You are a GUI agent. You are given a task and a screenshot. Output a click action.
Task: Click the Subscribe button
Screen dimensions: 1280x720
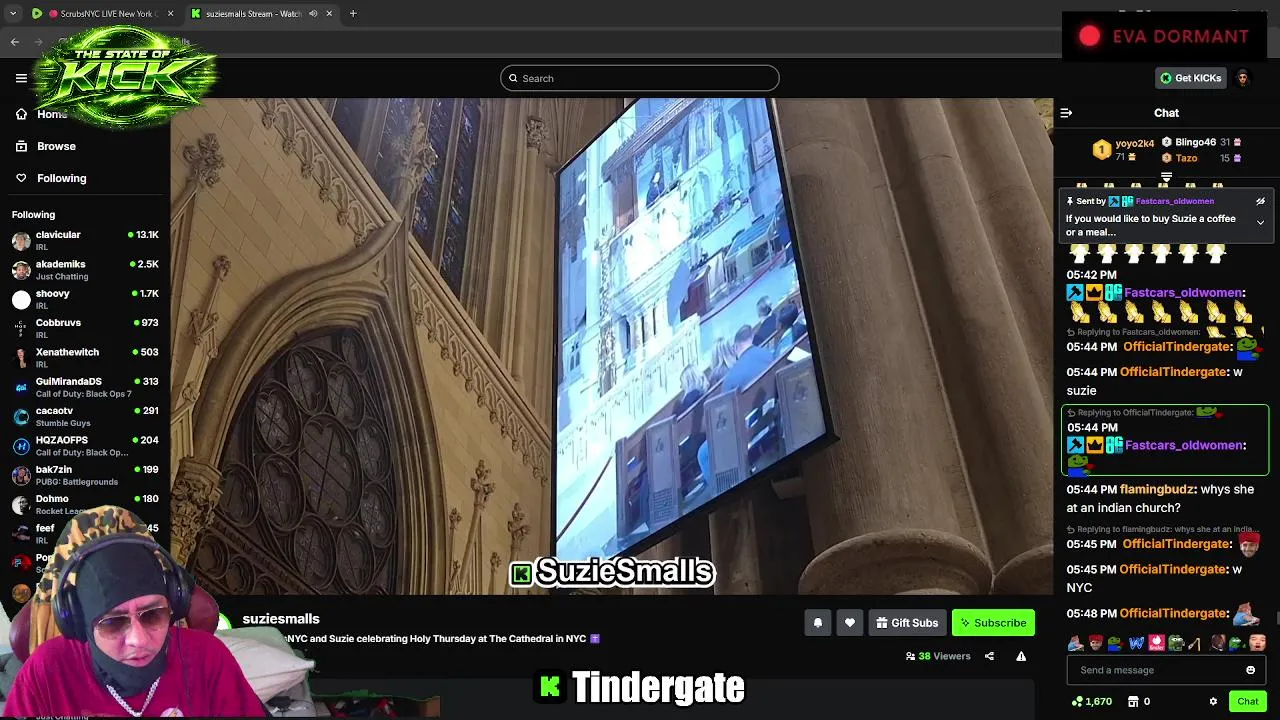pyautogui.click(x=993, y=623)
